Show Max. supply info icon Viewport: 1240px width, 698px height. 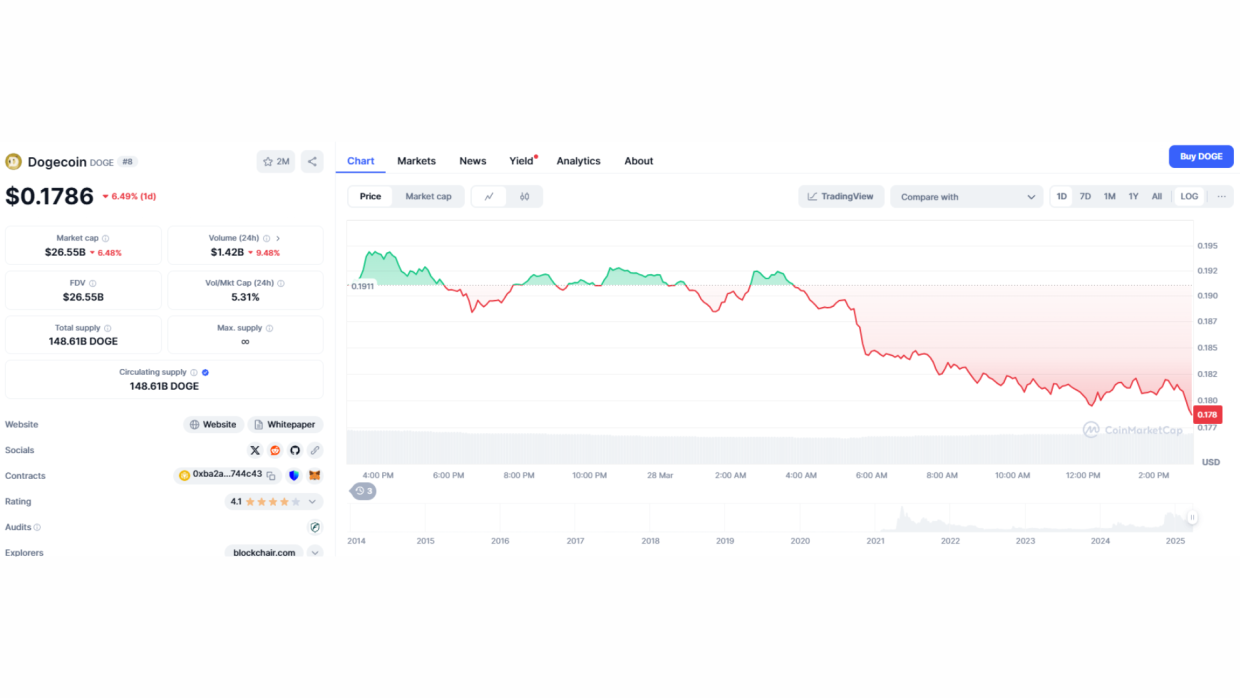(x=270, y=328)
